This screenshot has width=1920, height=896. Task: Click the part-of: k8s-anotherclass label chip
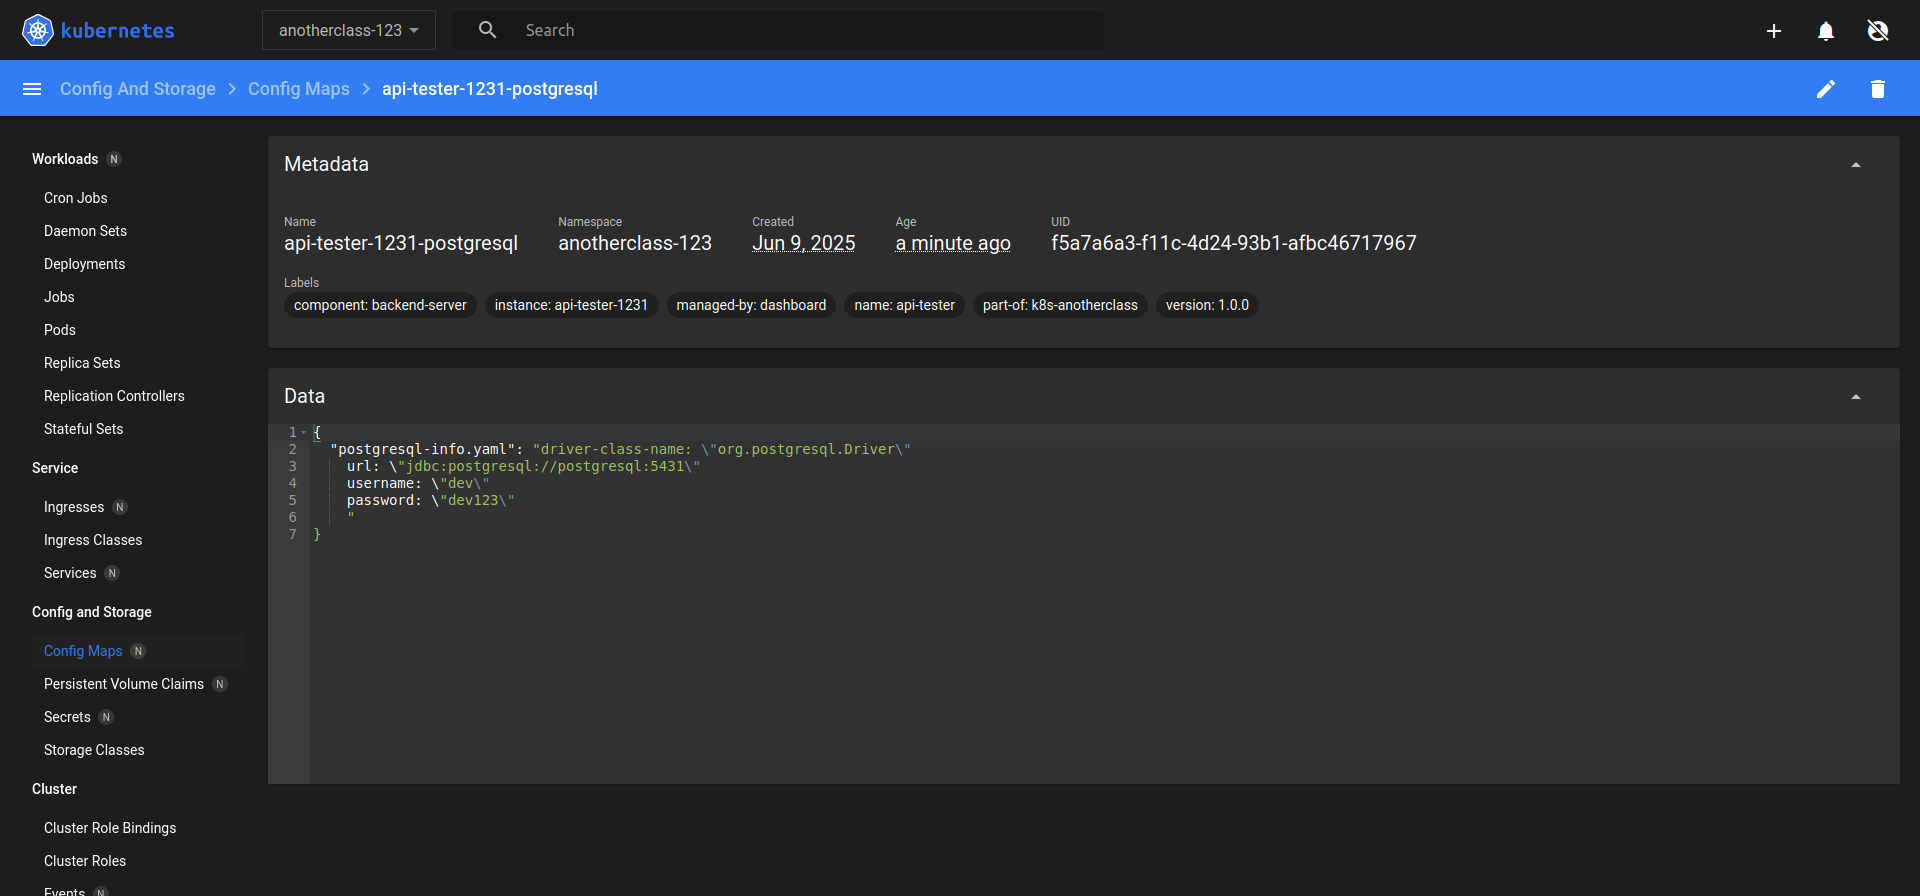(x=1060, y=305)
